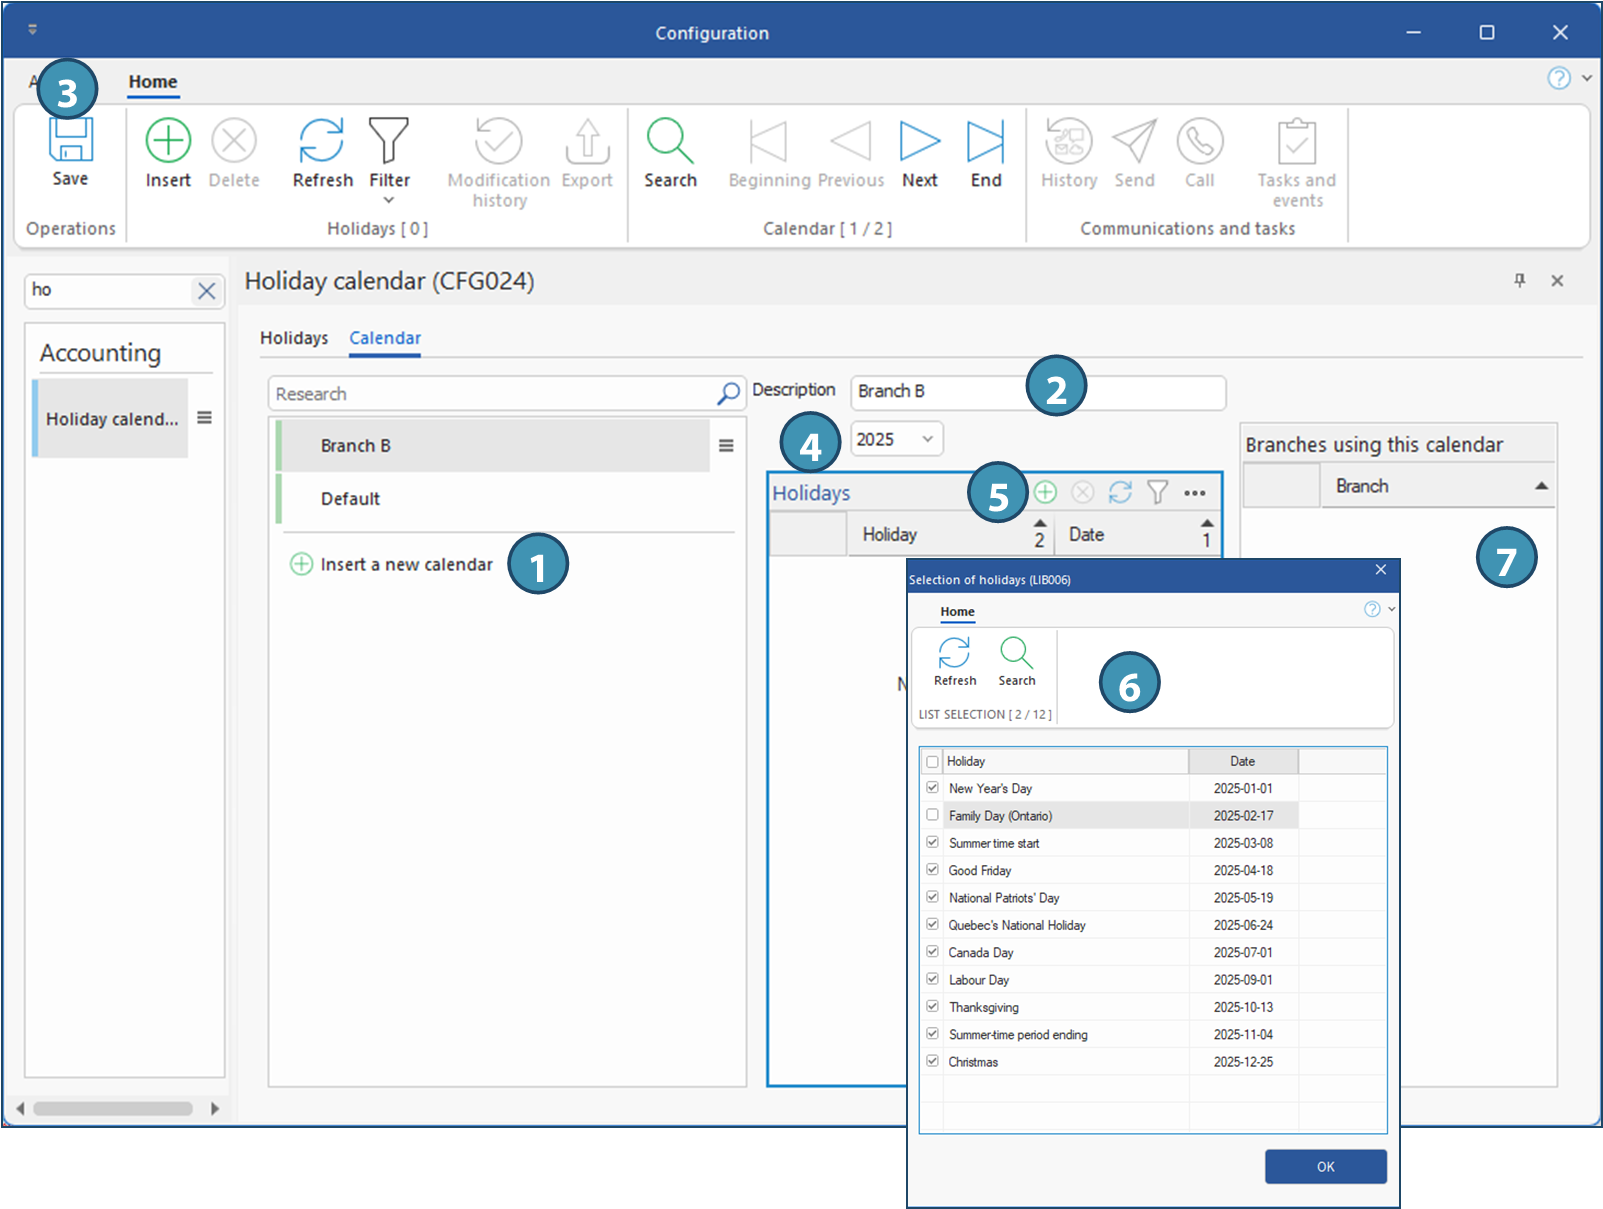Click the Save icon in Operations

point(70,145)
